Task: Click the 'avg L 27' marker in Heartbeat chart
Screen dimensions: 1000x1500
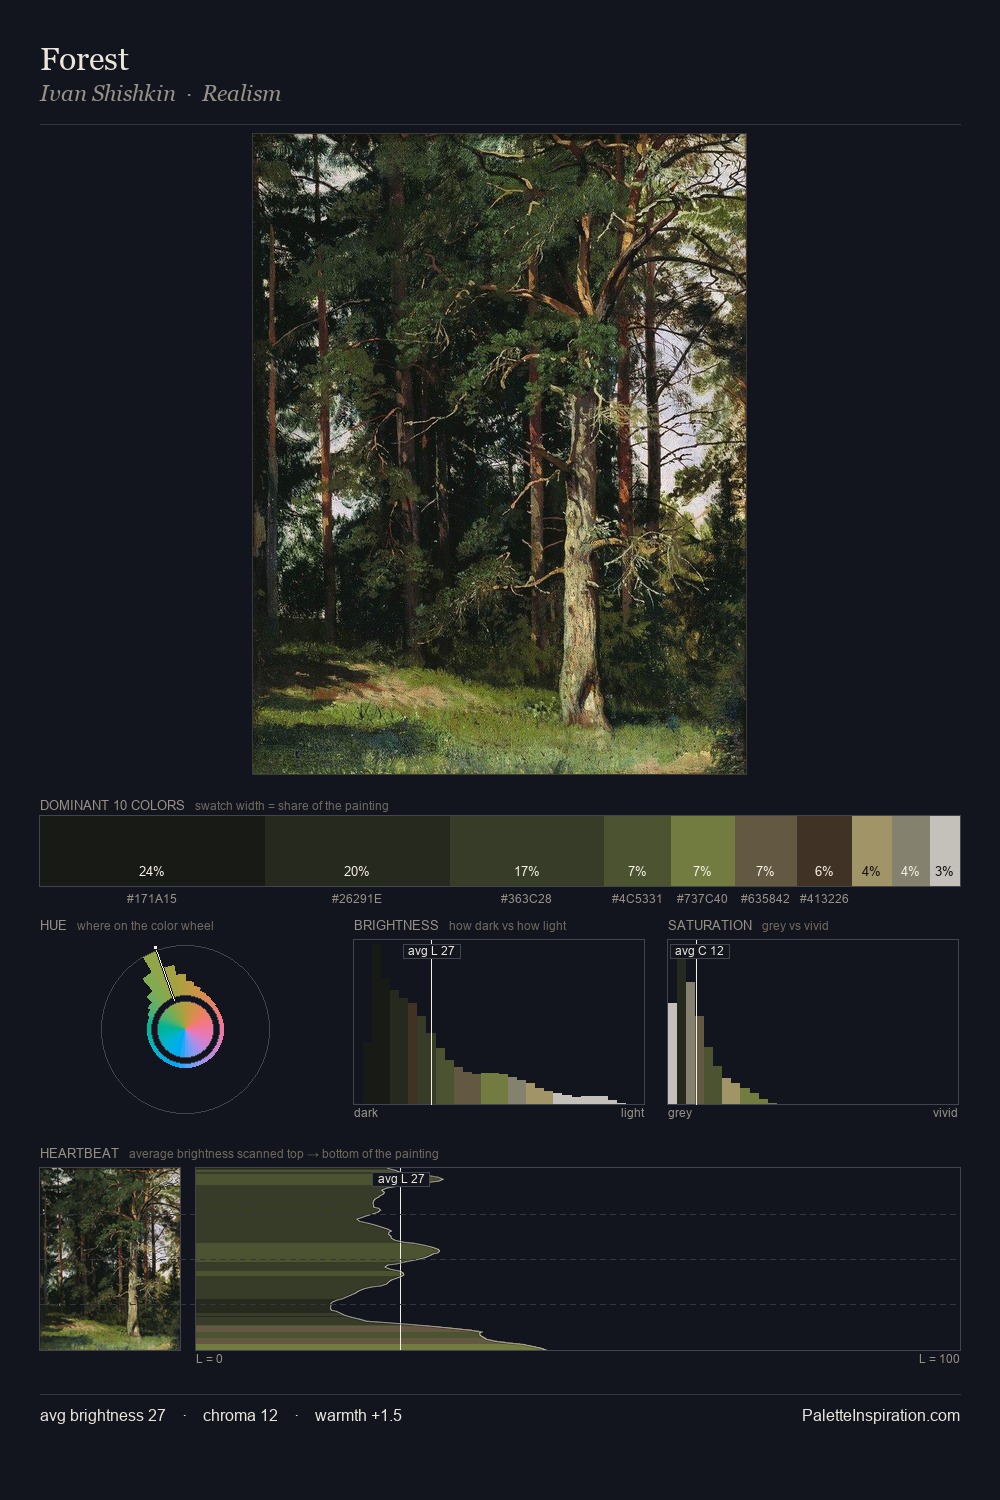Action: (401, 1179)
